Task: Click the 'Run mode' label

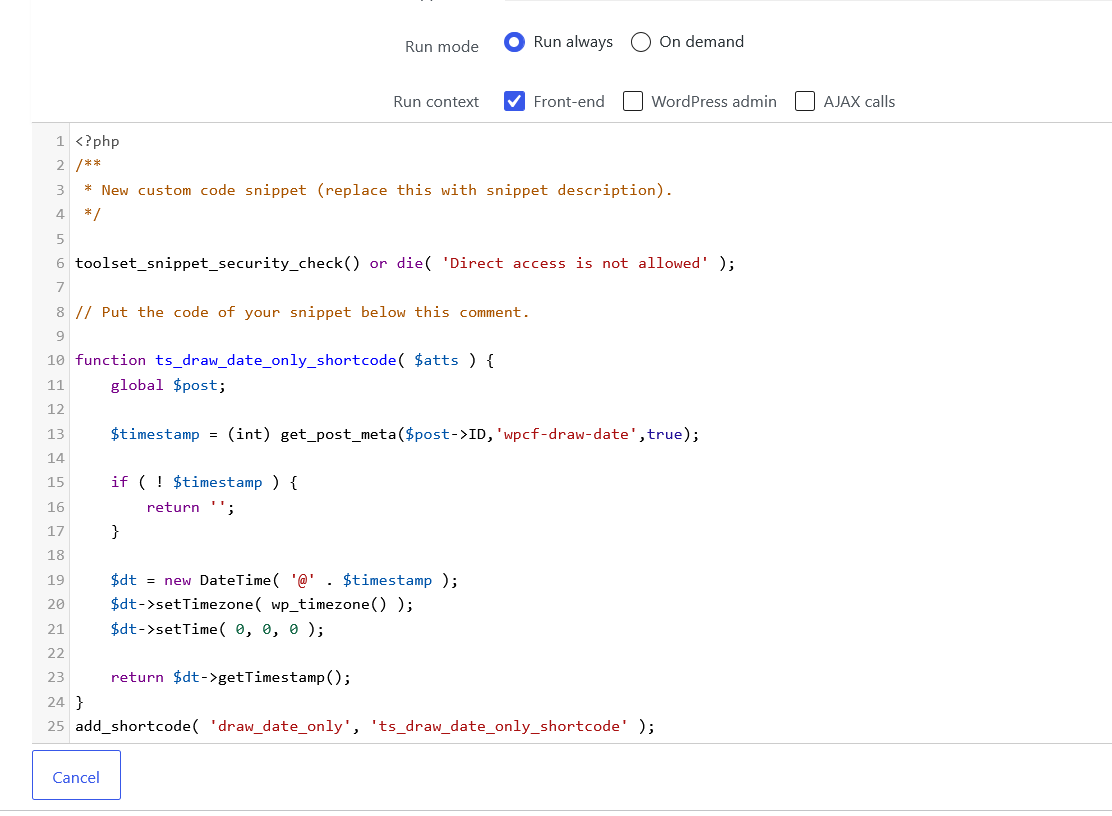Action: (x=442, y=47)
